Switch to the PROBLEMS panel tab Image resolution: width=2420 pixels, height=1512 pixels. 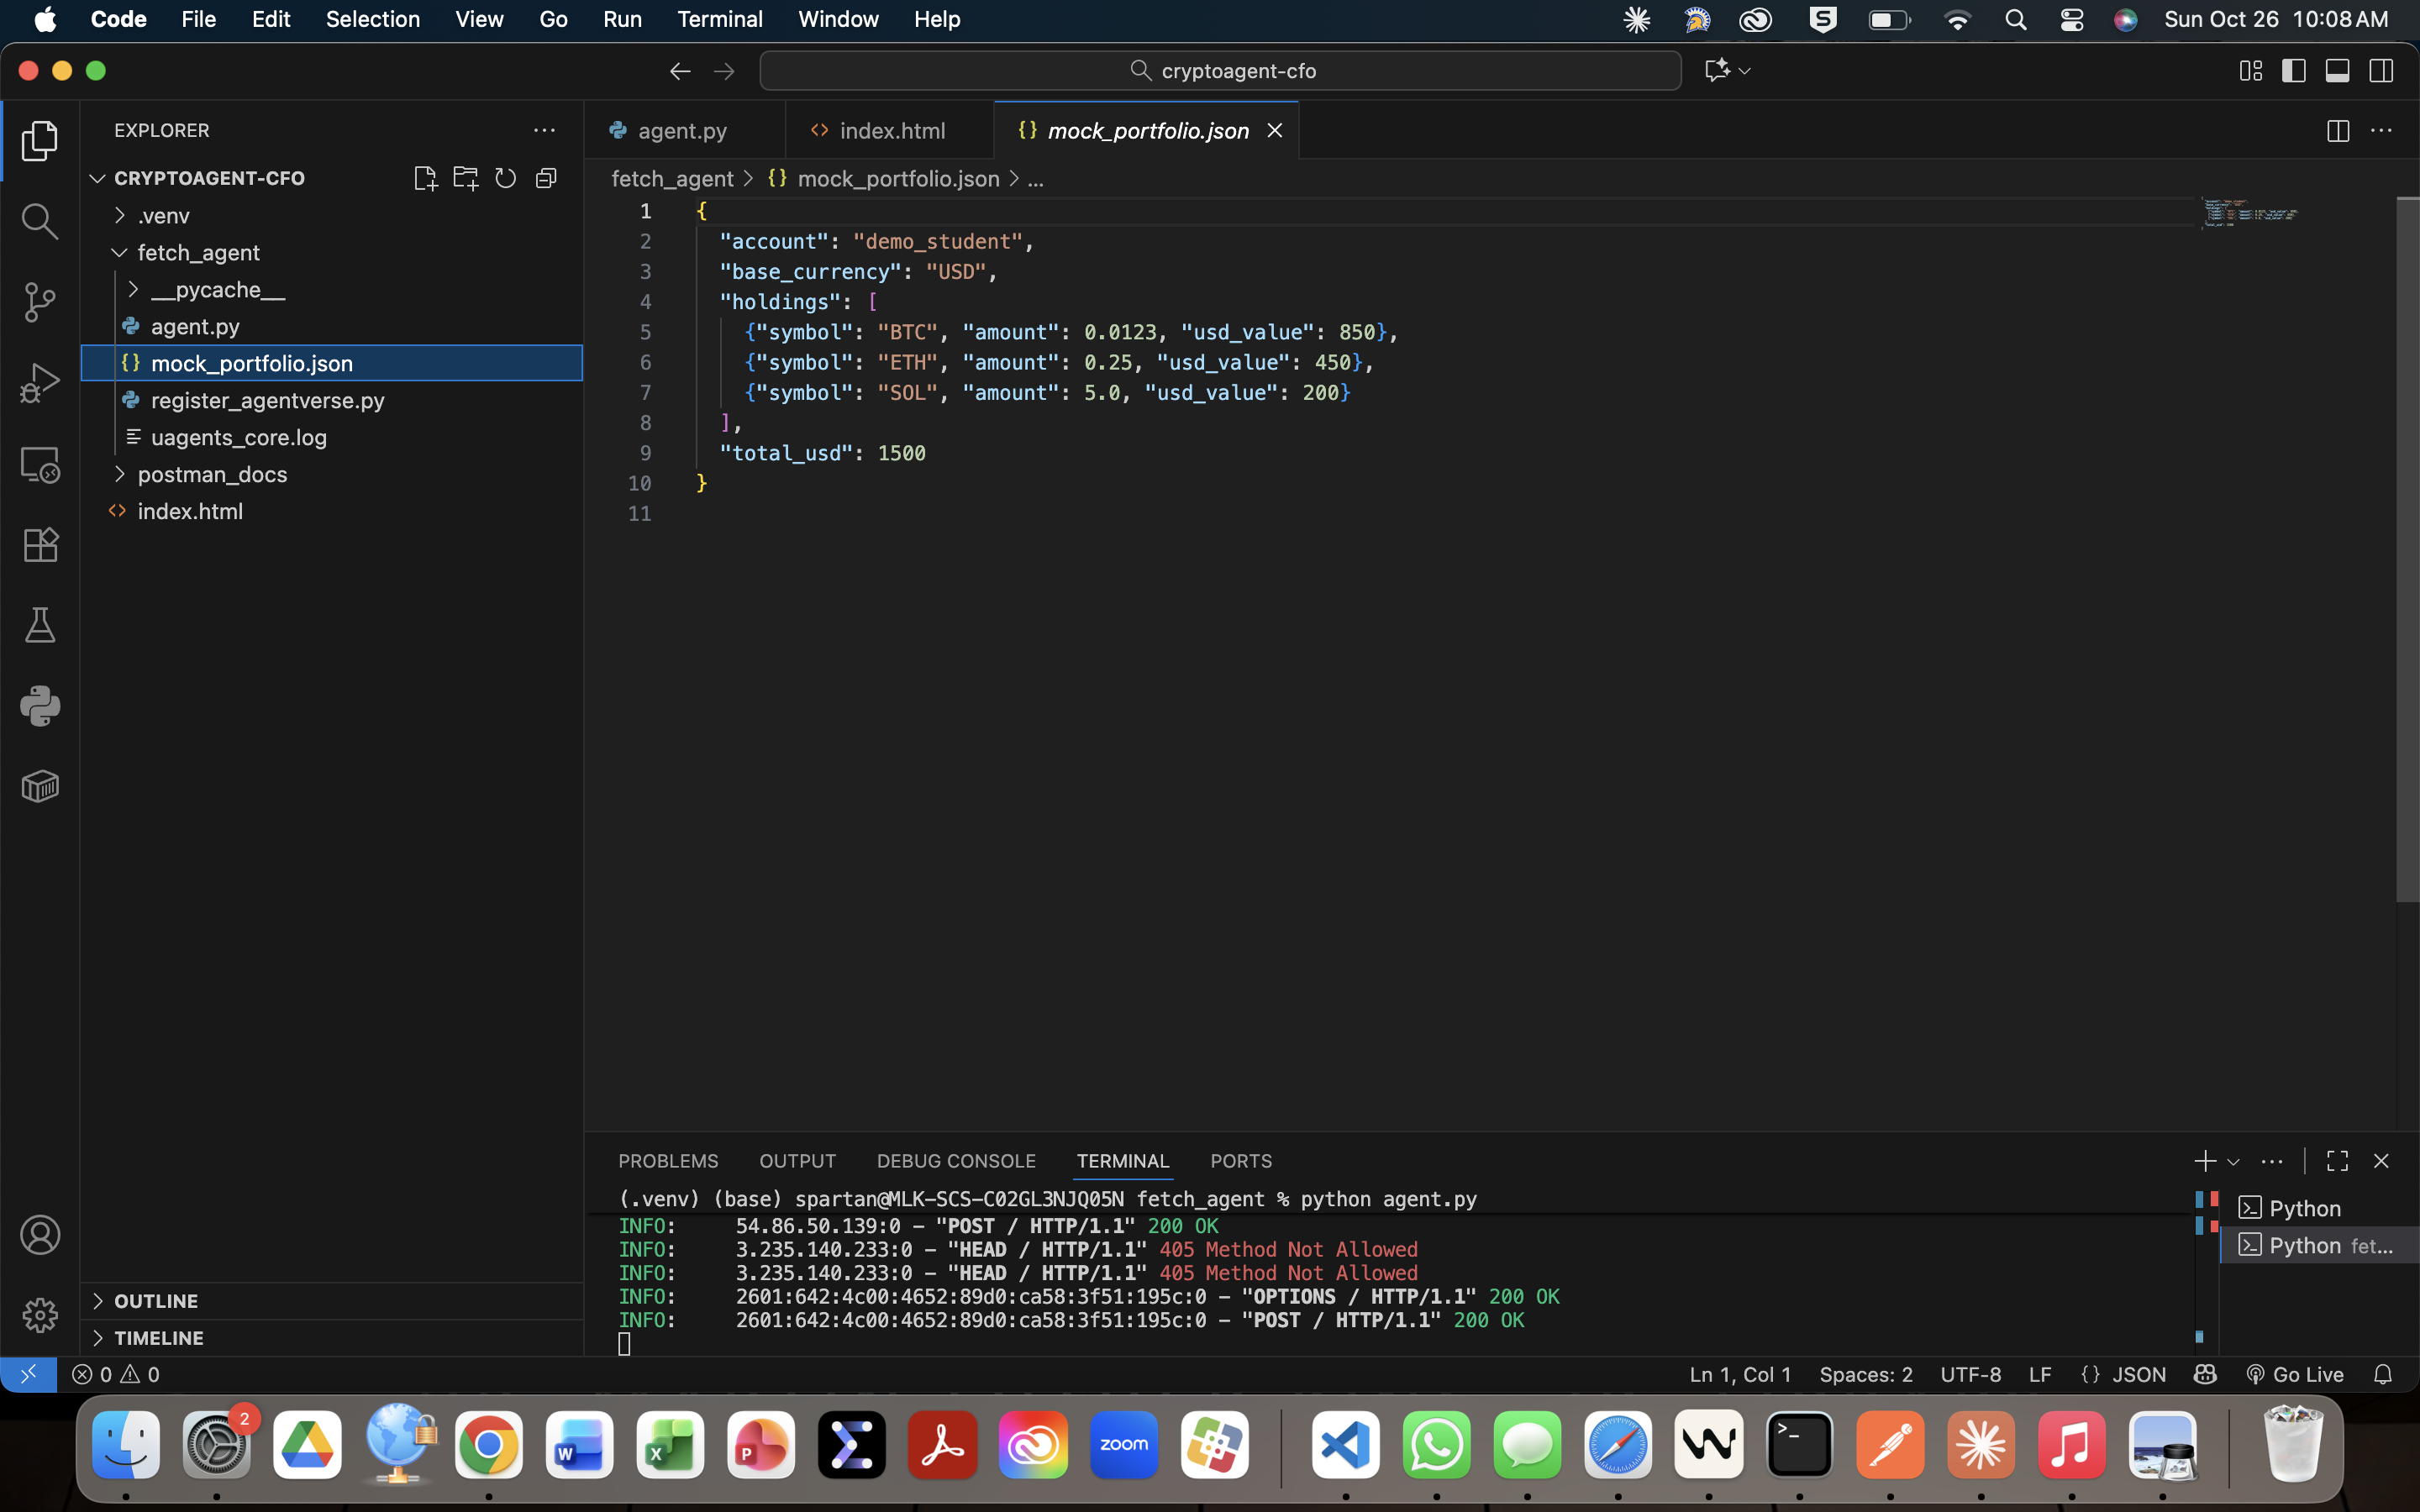[668, 1161]
